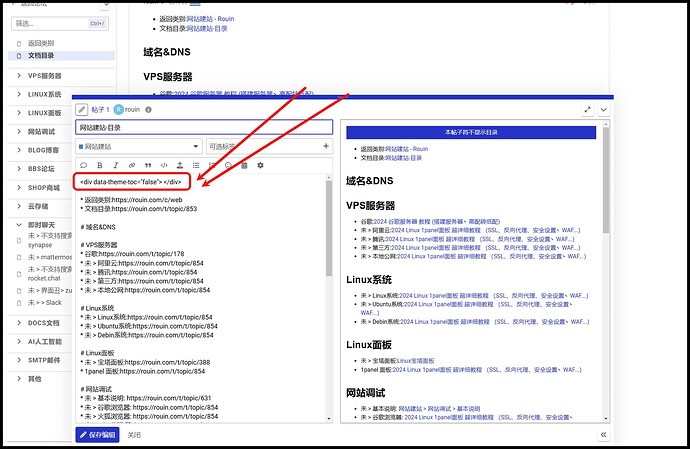Screen dimensions: 690x449
Task: Click the info icon next to rouin
Action: tap(148, 110)
